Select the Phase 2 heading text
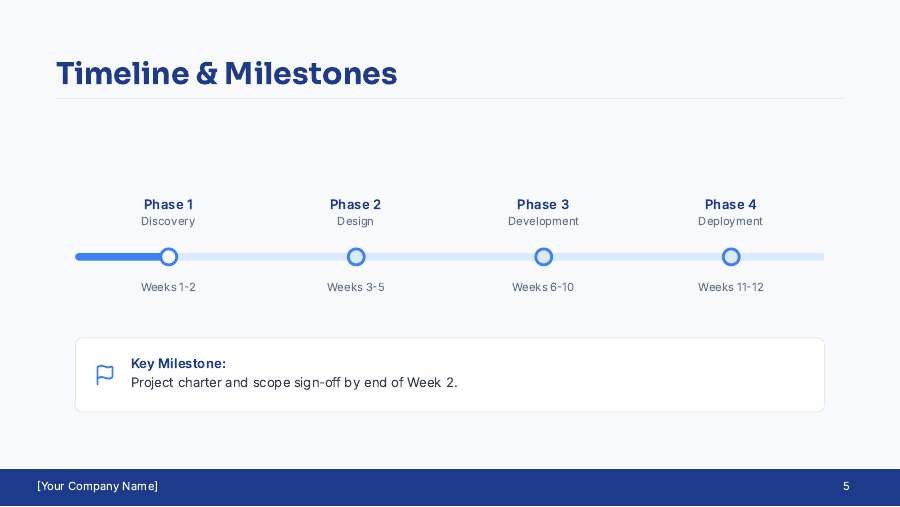Image resolution: width=900 pixels, height=507 pixels. point(356,204)
